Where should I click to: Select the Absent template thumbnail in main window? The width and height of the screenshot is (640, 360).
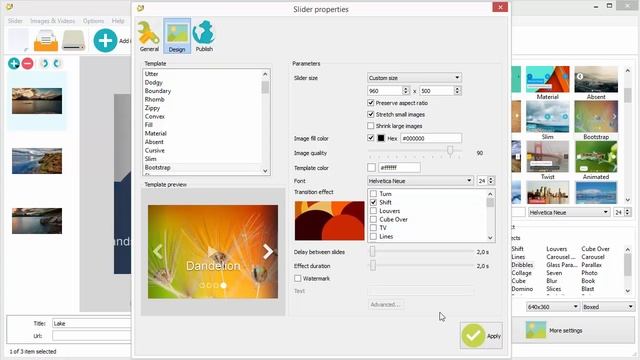coord(596,79)
